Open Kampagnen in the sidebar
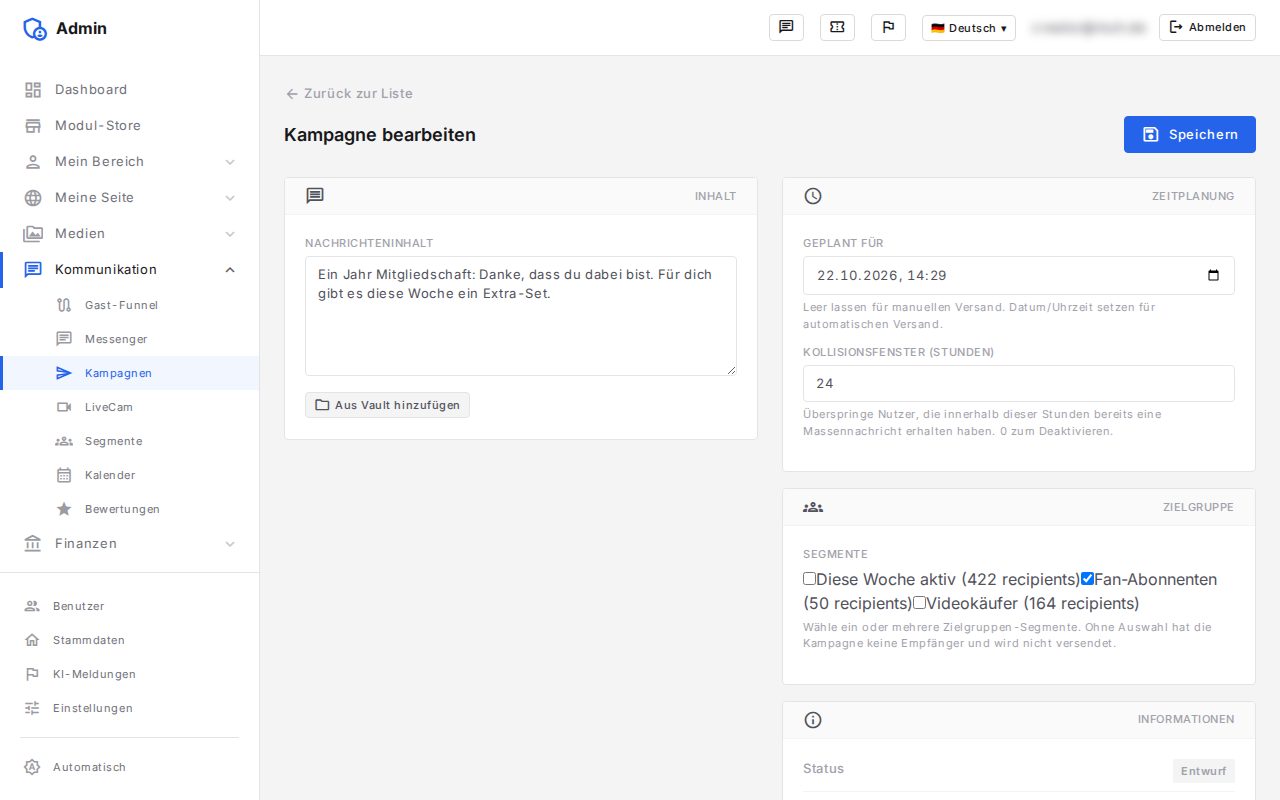 coord(130,373)
